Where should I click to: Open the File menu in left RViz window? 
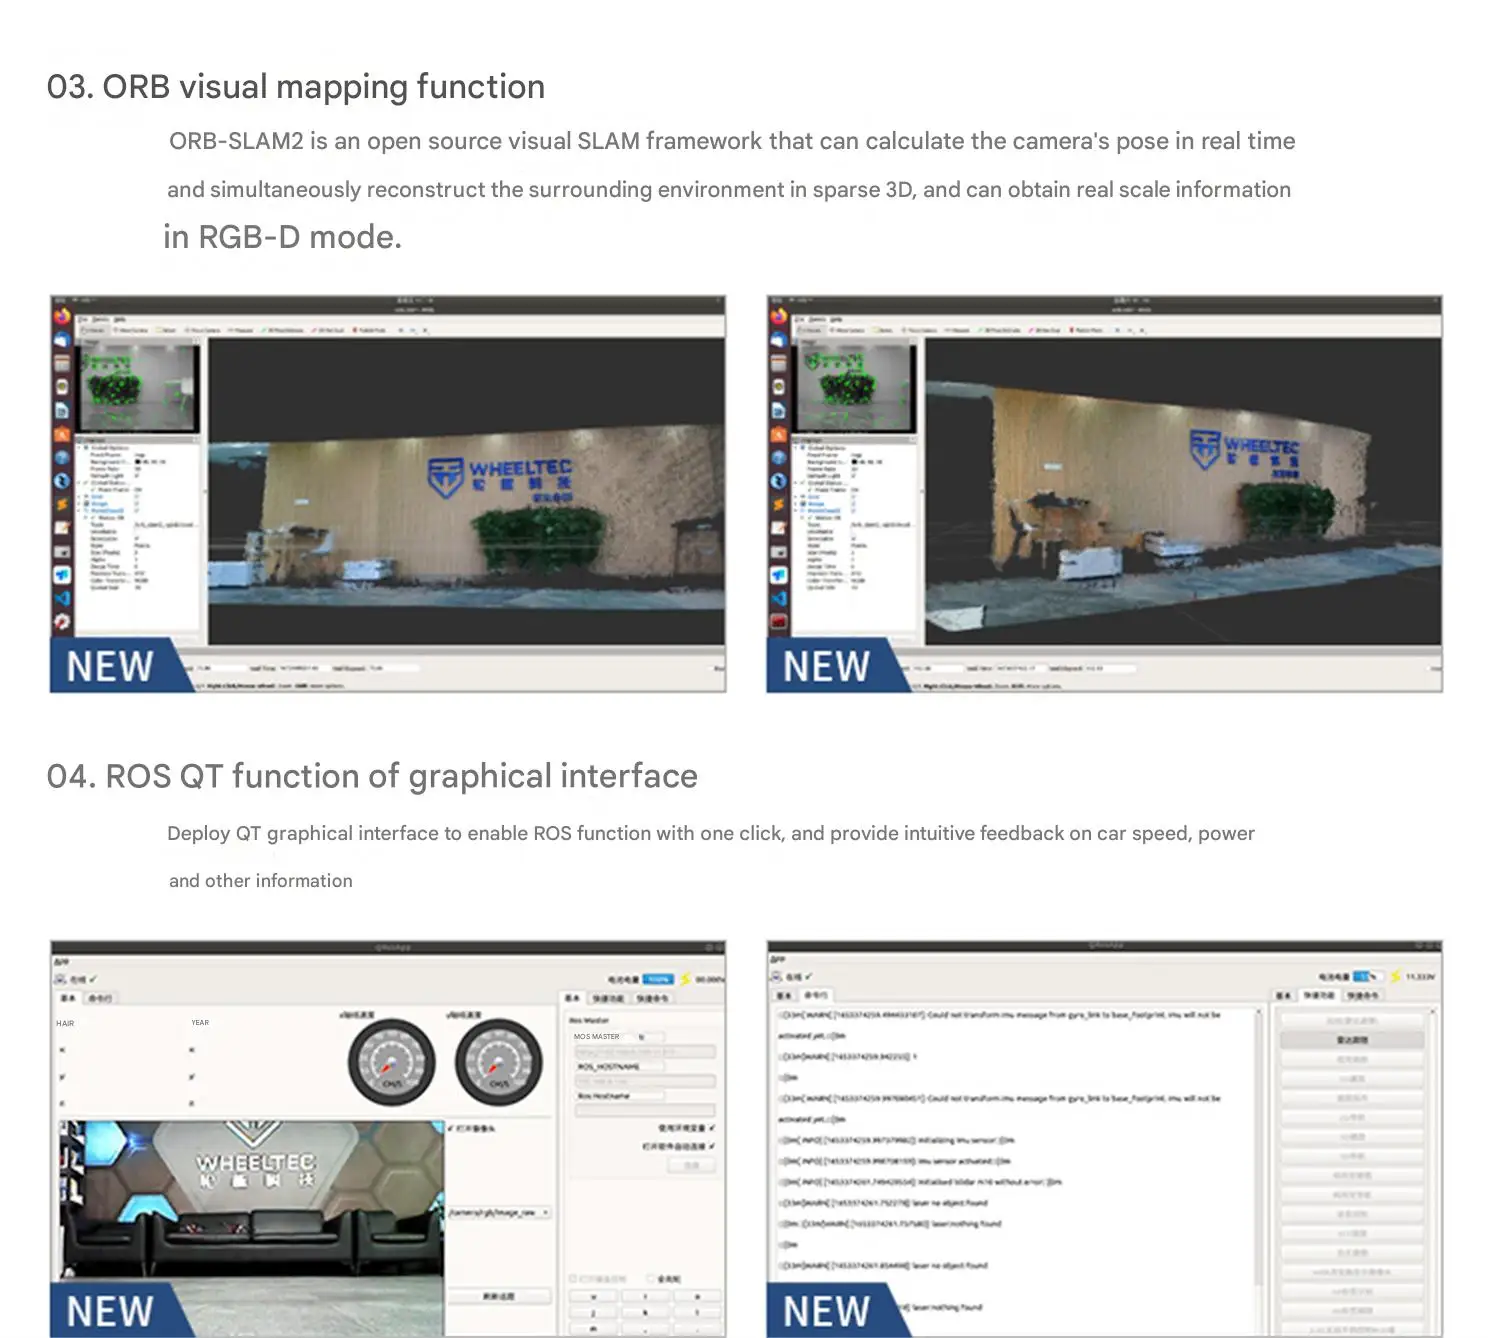point(85,319)
